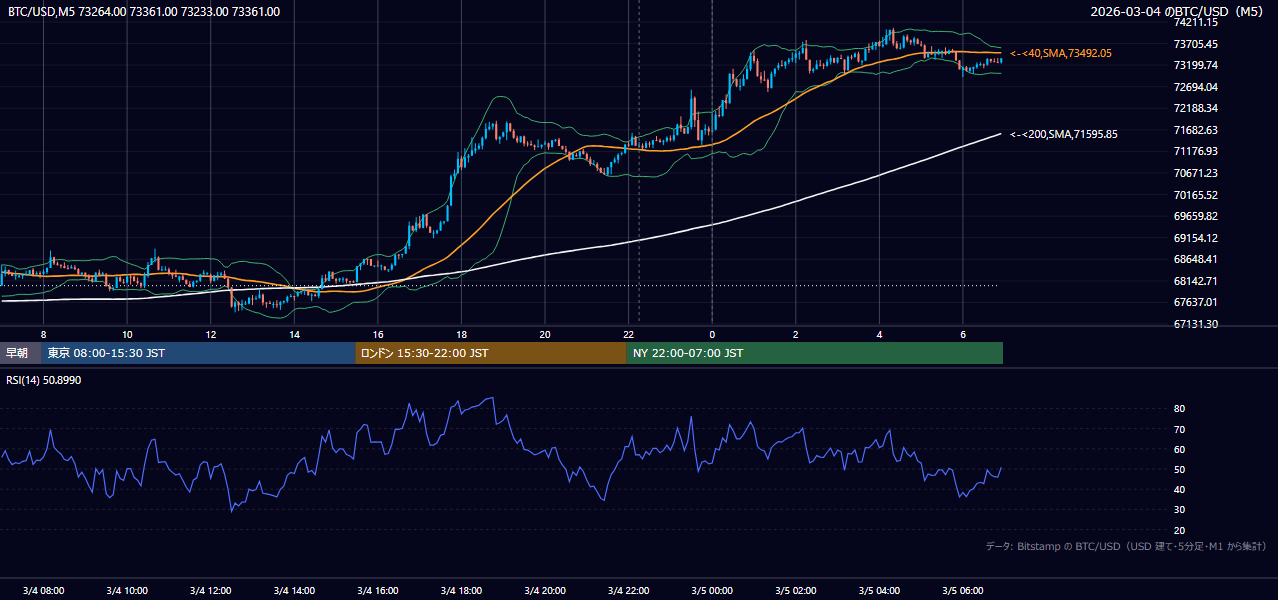The width and height of the screenshot is (1278, 600).
Task: Click the hour tick 14 under the price chart
Action: (294, 334)
